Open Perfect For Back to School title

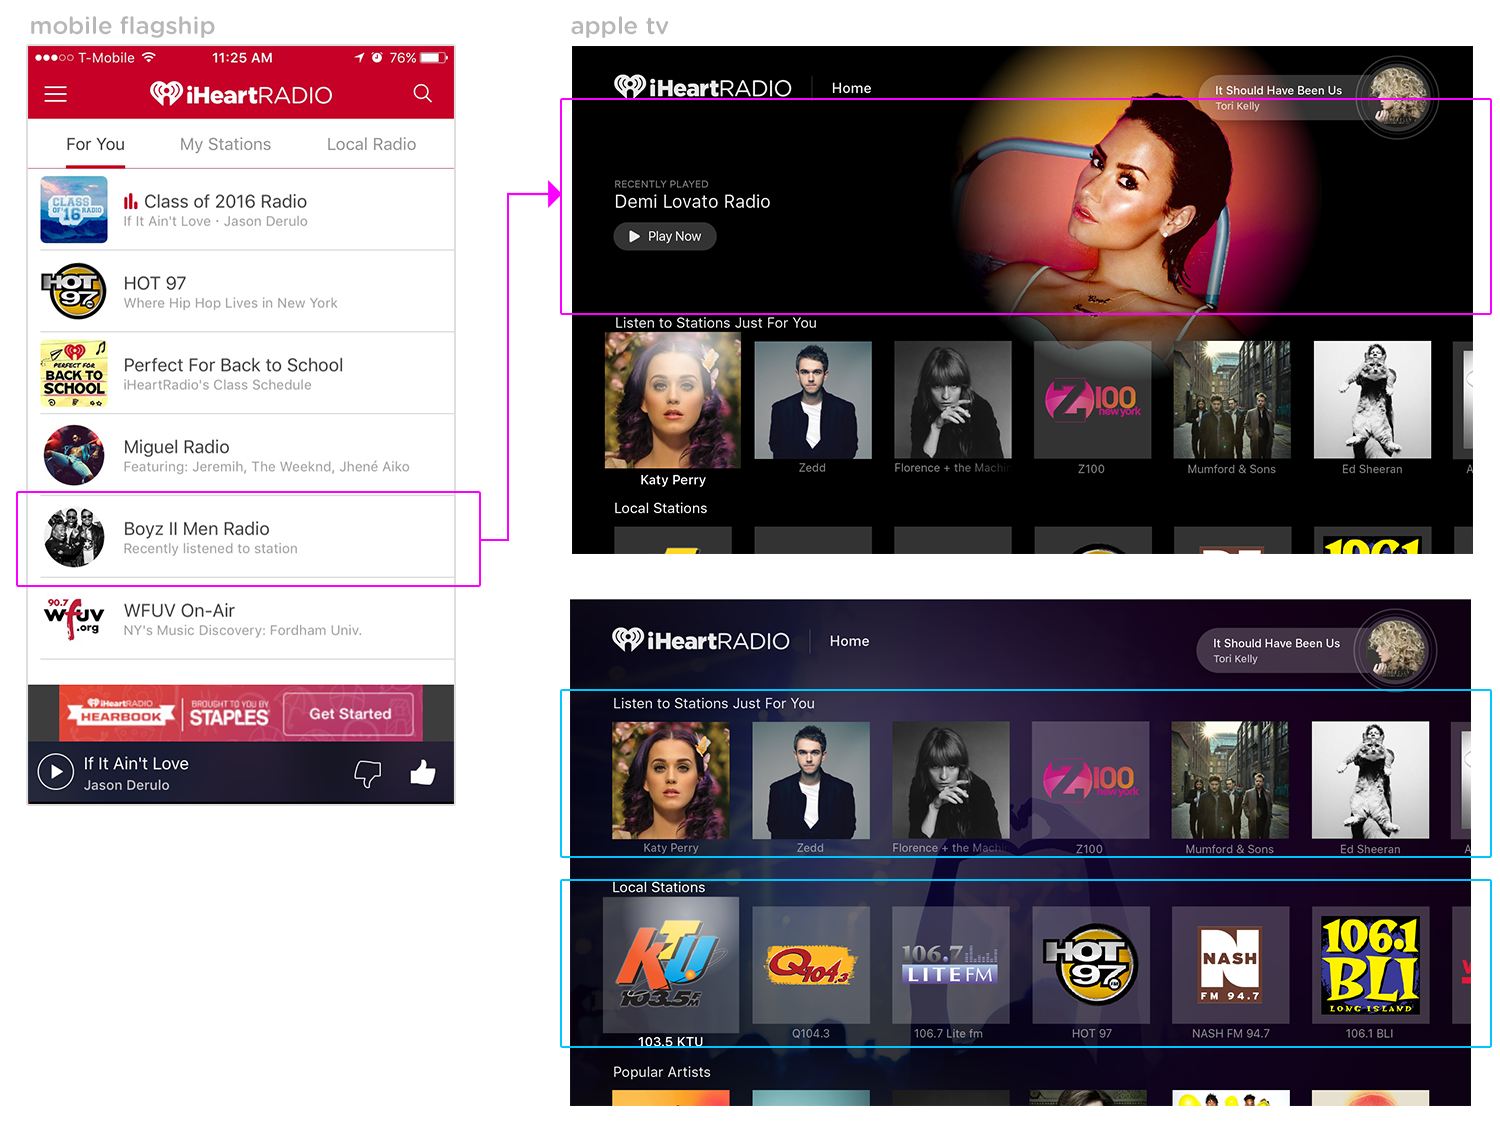coord(233,365)
